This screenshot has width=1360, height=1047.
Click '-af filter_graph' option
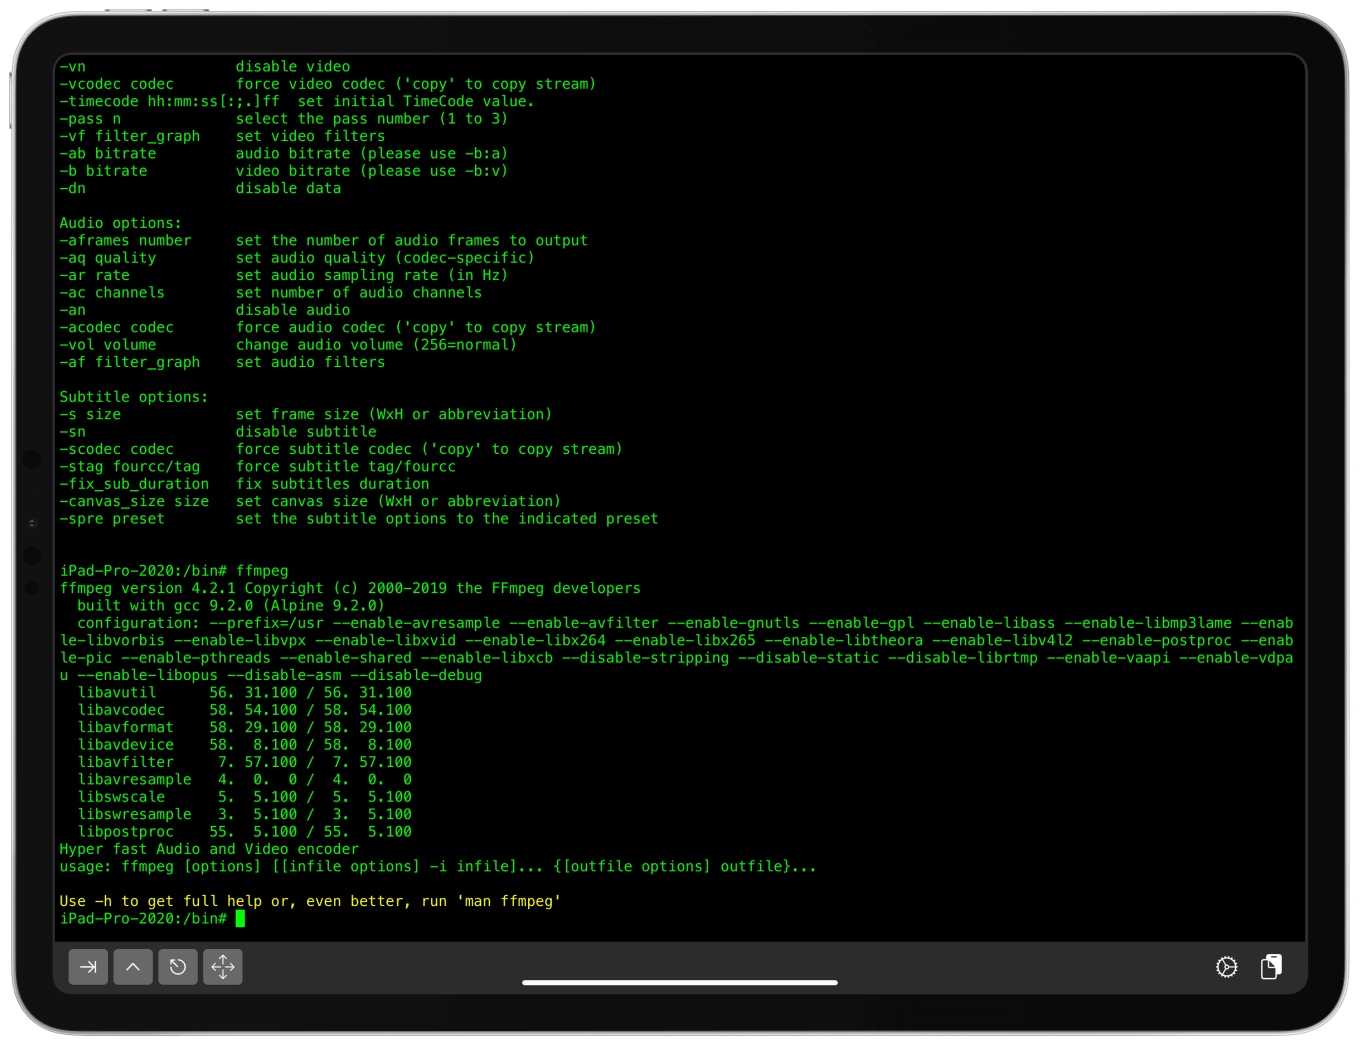[x=130, y=362]
